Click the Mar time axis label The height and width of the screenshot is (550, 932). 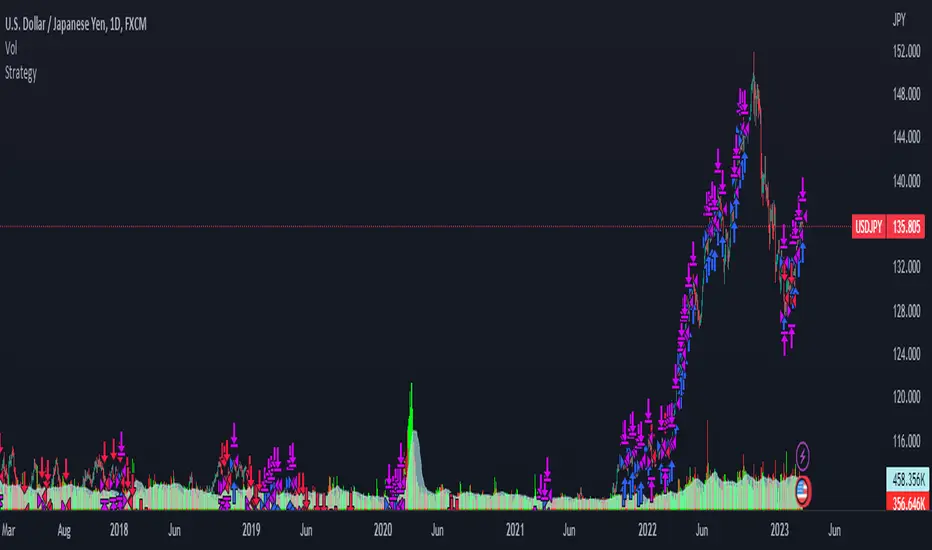(8, 530)
